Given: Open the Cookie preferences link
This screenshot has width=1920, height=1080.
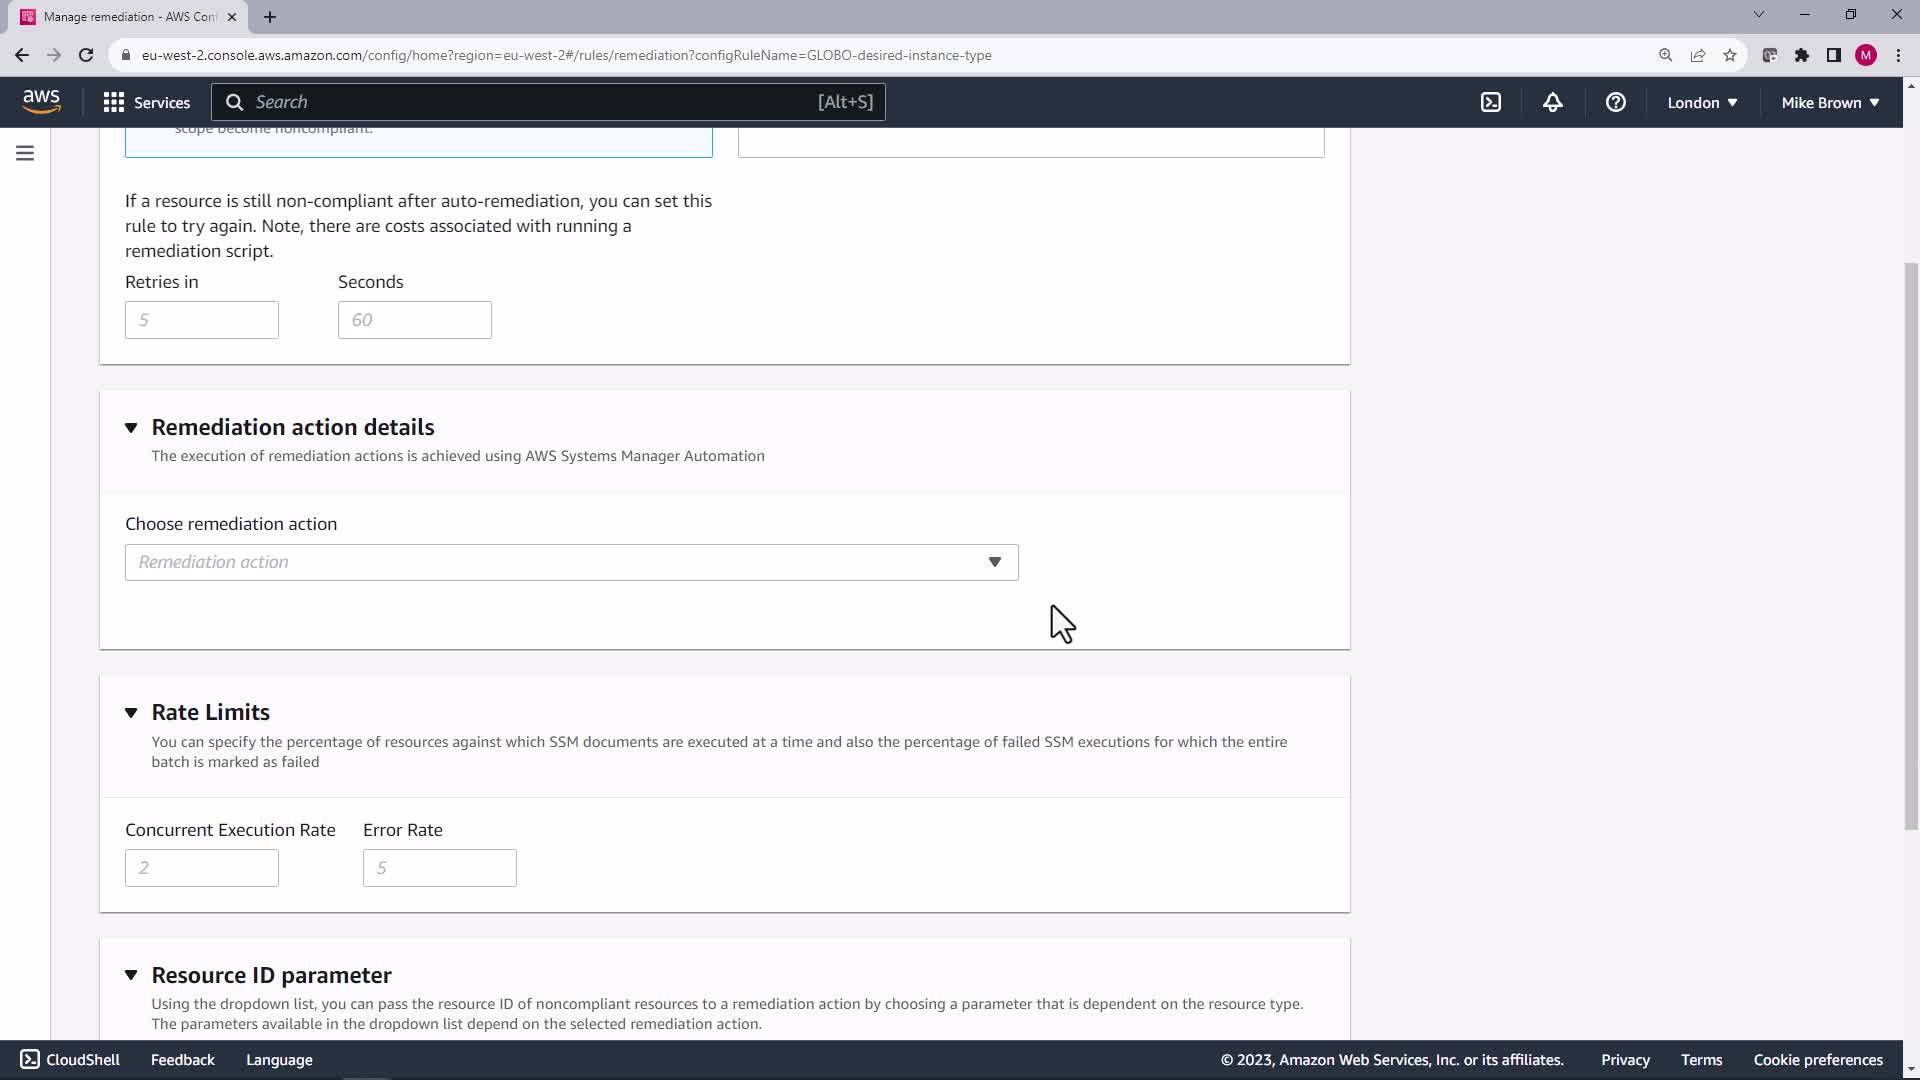Looking at the screenshot, I should point(1817,1060).
